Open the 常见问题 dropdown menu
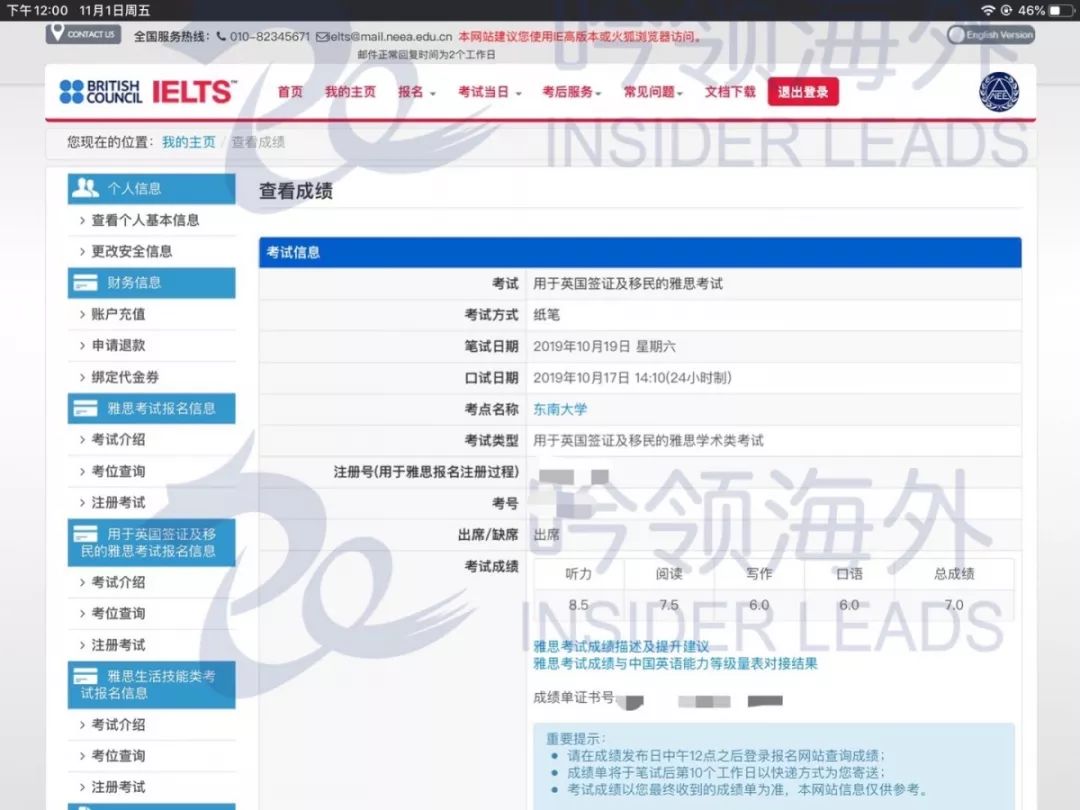 653,92
